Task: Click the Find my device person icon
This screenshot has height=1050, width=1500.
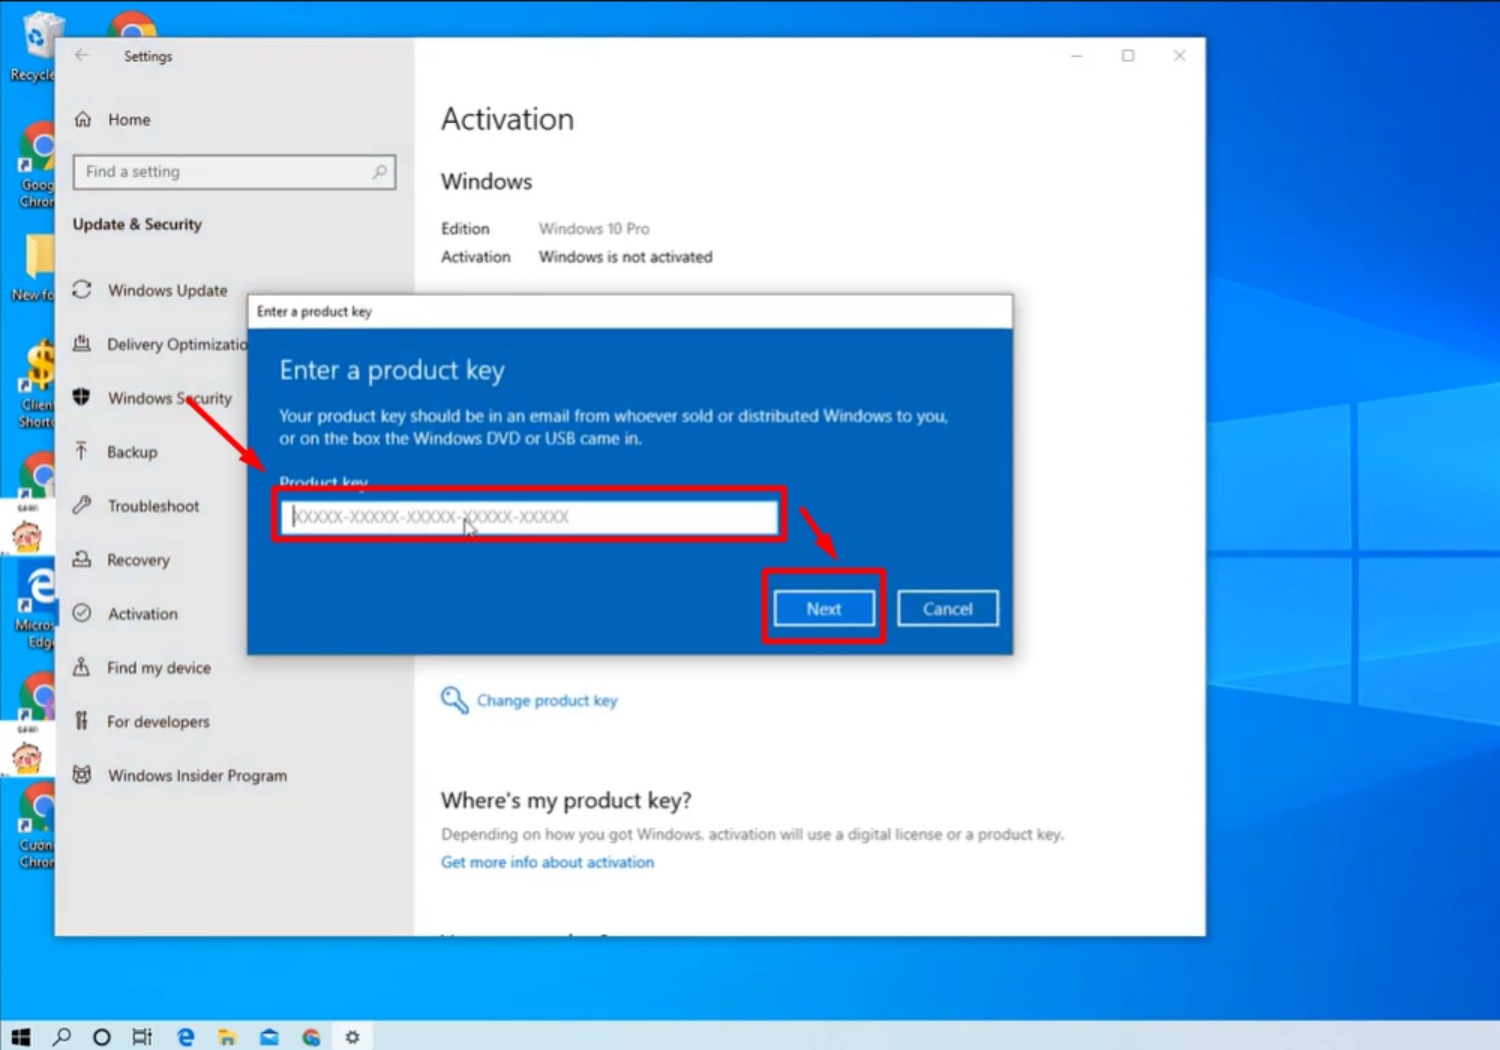Action: pyautogui.click(x=82, y=667)
